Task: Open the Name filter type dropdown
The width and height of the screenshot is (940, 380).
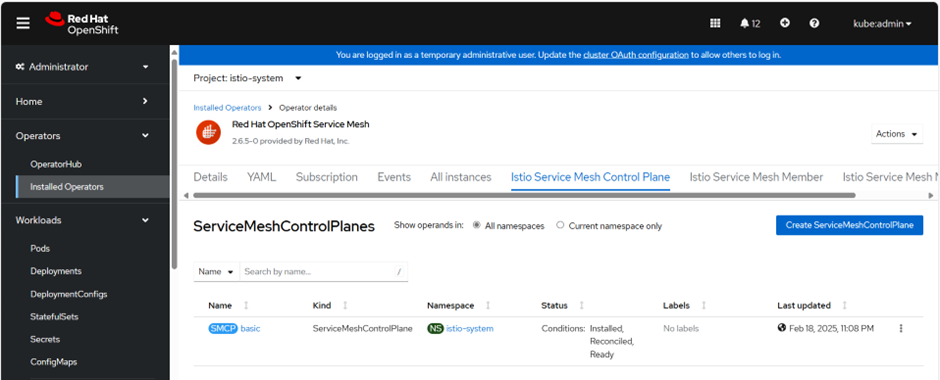Action: [x=216, y=272]
